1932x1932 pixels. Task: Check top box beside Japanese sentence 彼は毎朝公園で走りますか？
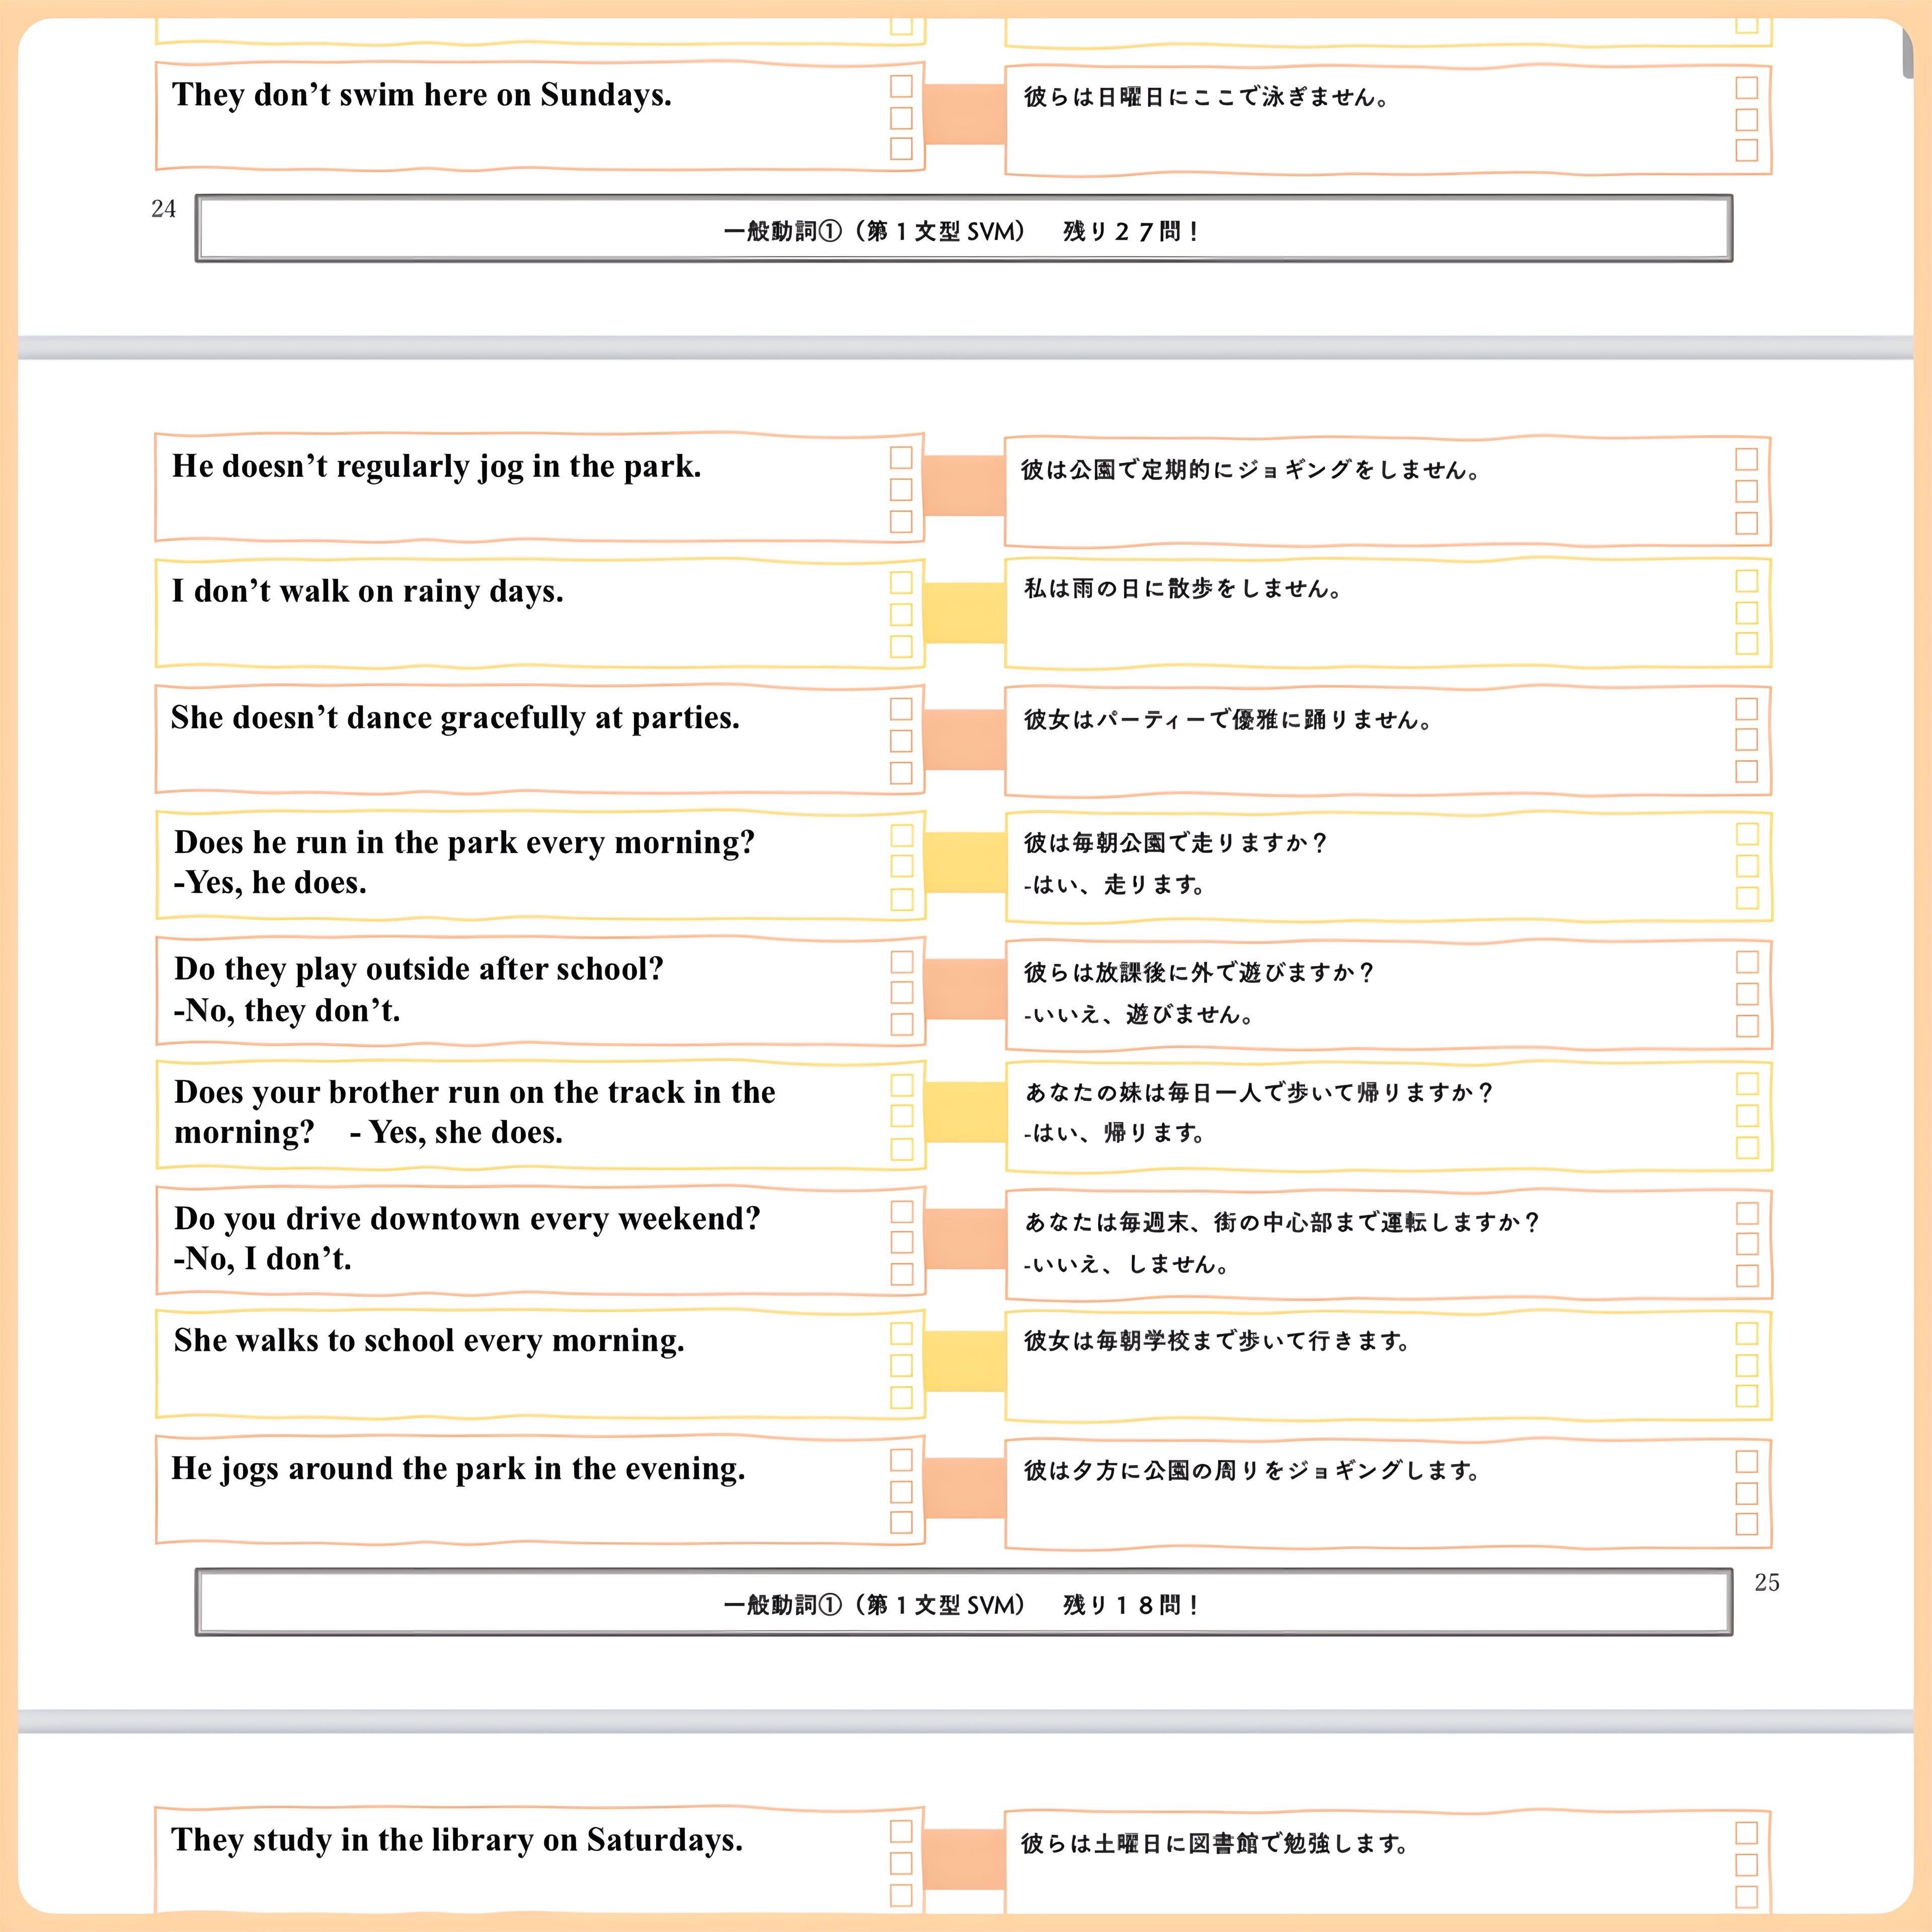point(1746,834)
